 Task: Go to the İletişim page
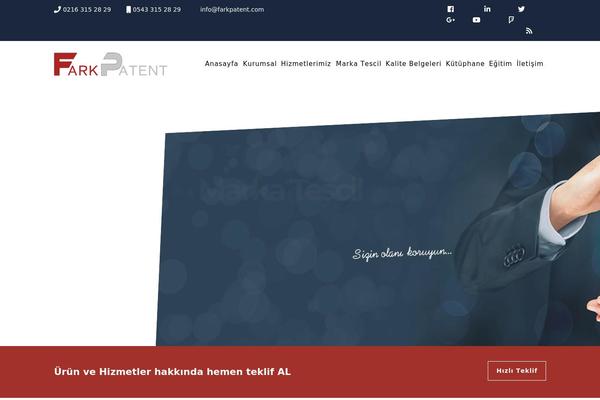point(530,64)
